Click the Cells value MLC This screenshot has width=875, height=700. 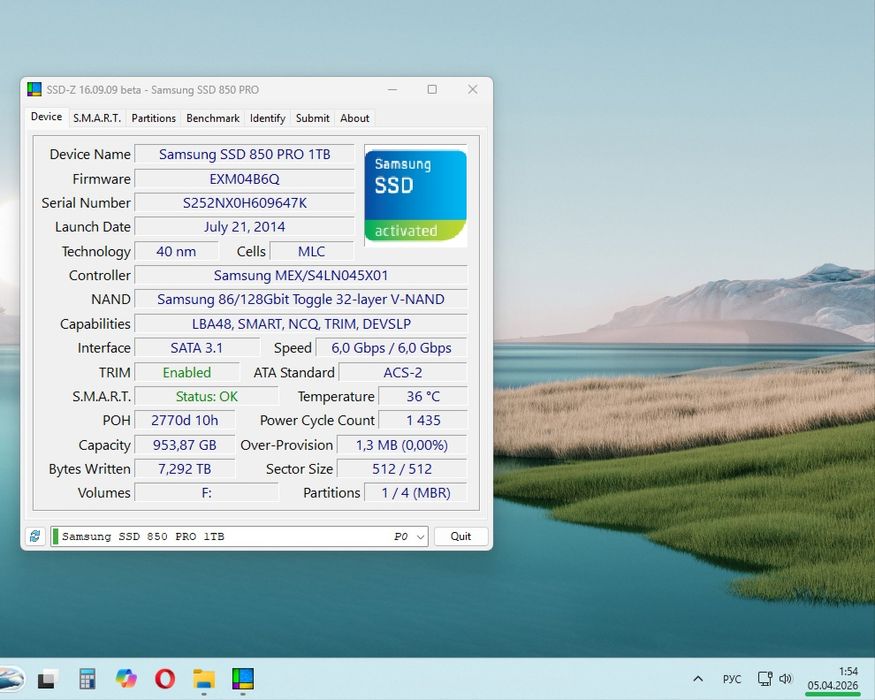(311, 251)
